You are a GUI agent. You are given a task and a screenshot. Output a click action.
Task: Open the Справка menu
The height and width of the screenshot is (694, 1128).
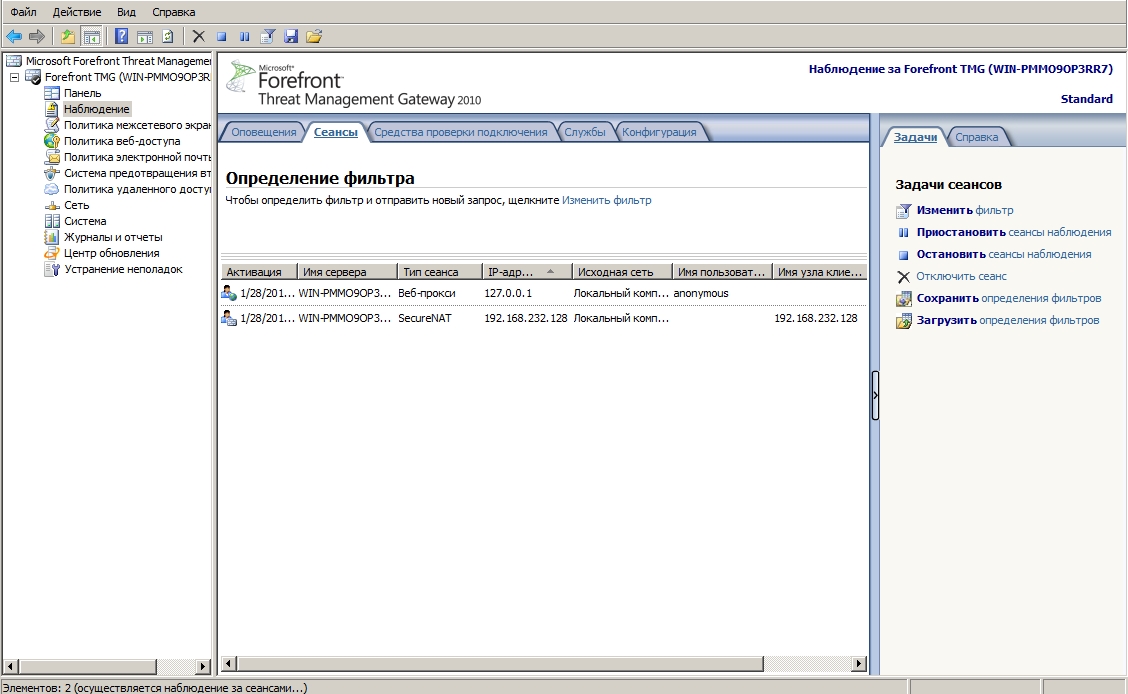pos(173,12)
